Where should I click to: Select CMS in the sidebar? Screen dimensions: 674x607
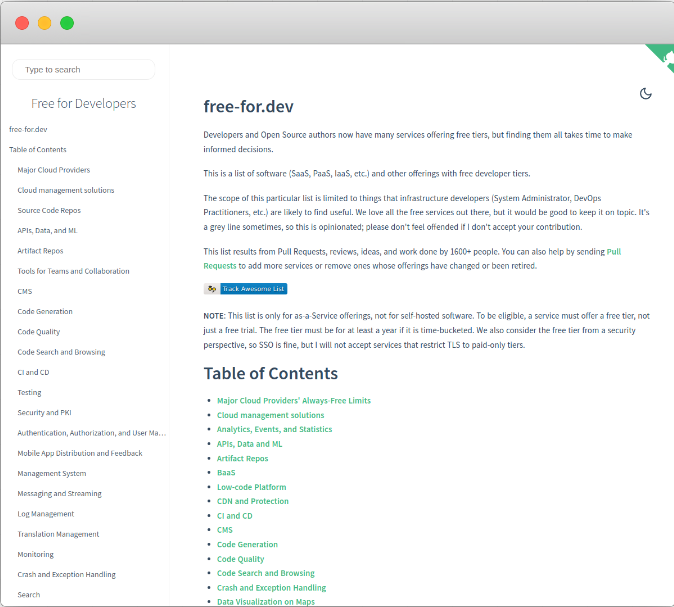coord(25,291)
